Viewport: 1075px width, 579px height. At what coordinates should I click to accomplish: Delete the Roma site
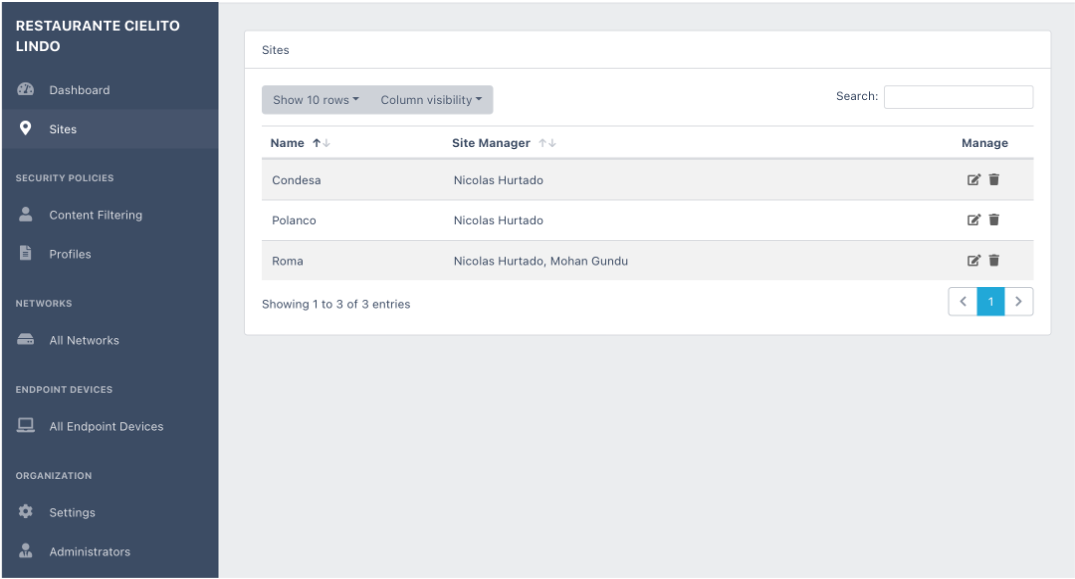point(994,260)
